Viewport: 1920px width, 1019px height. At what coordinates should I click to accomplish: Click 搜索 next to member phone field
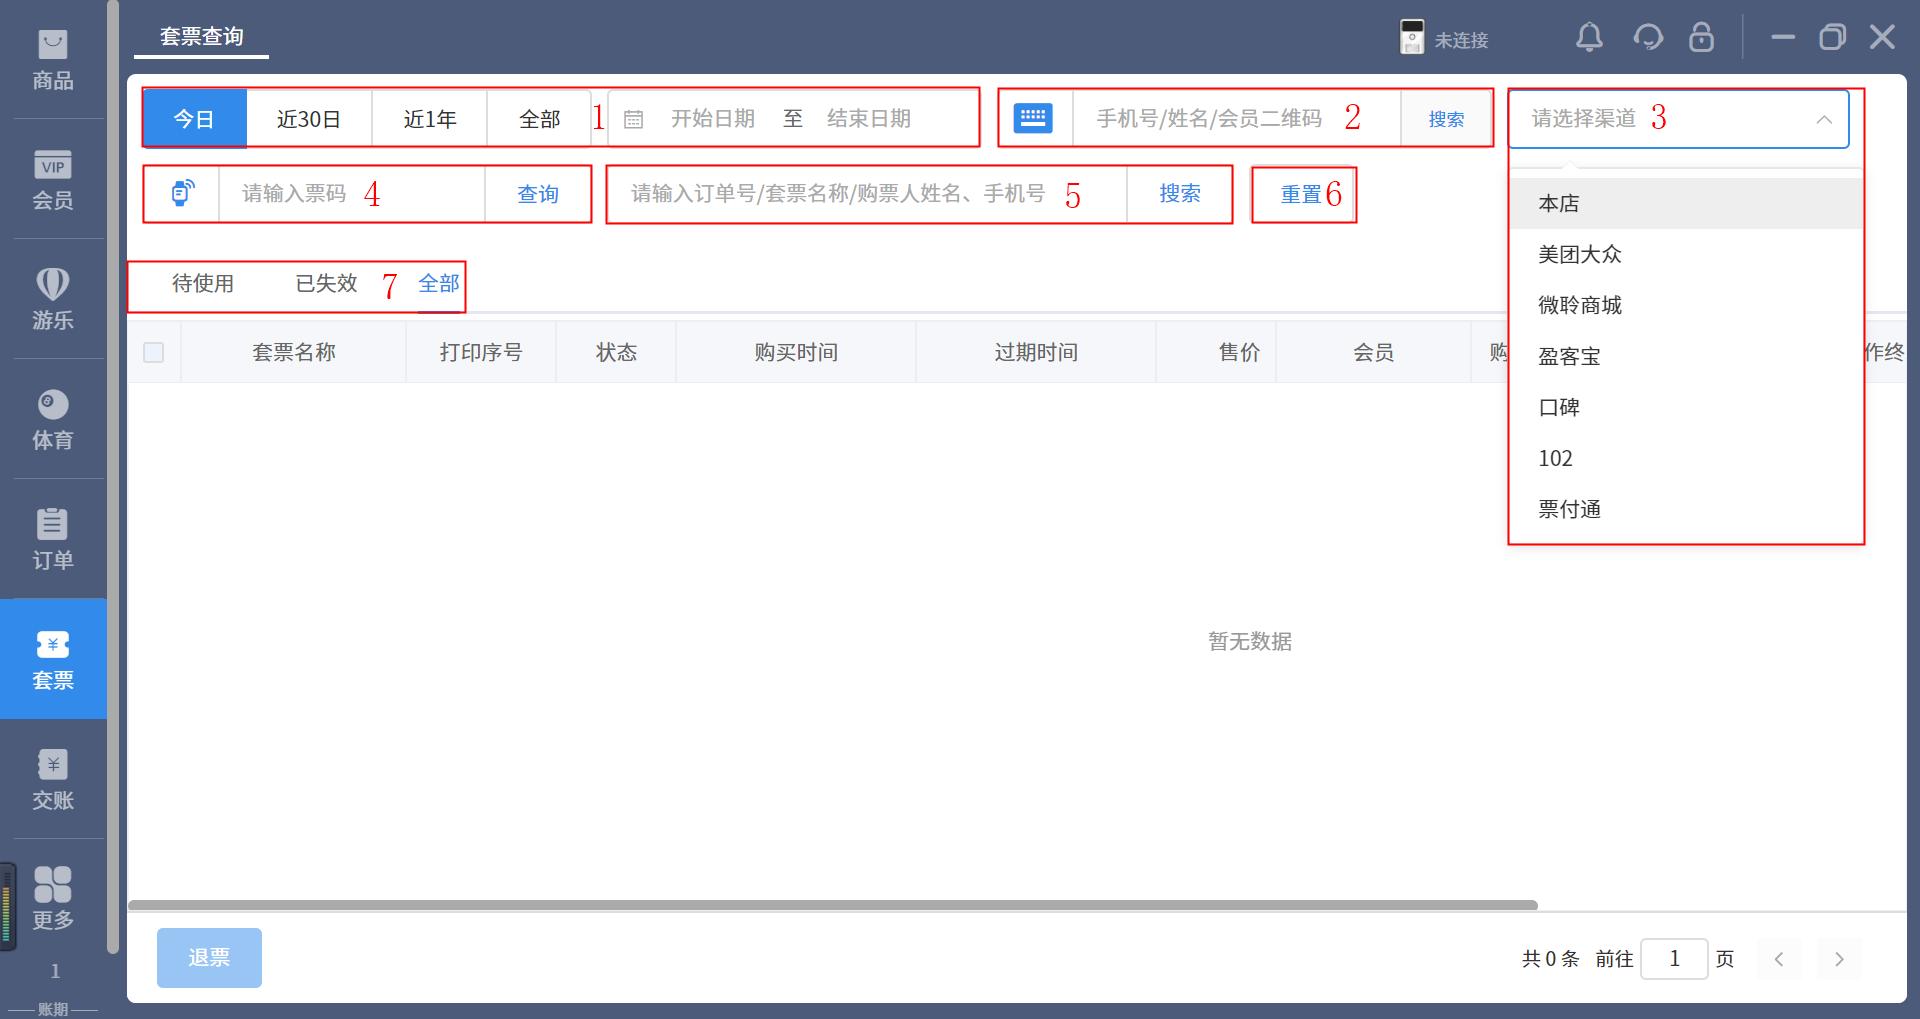pyautogui.click(x=1446, y=119)
